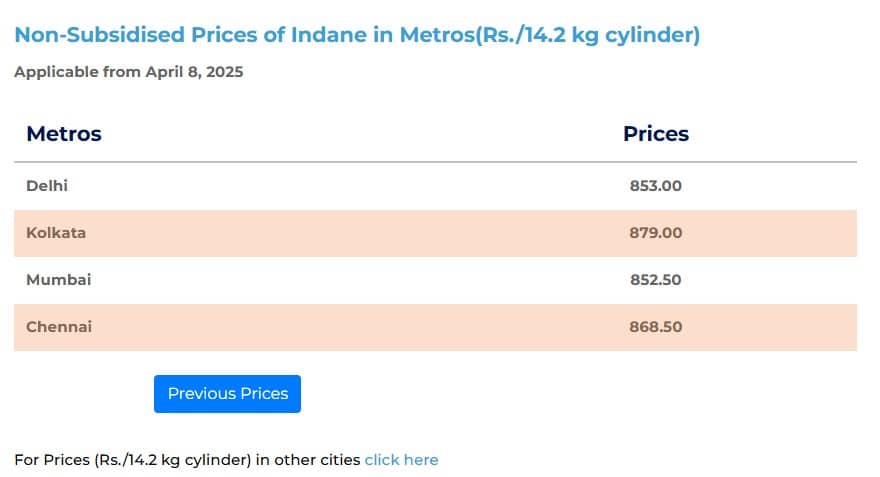The image size is (880, 477).
Task: Click the Kolkata row label
Action: click(56, 233)
